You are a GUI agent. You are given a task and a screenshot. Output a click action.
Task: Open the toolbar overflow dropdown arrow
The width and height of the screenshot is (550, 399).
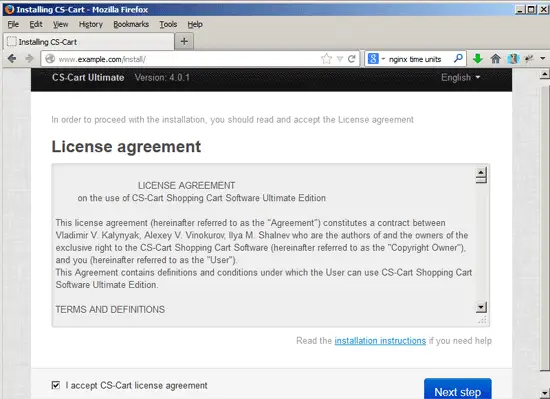point(542,59)
